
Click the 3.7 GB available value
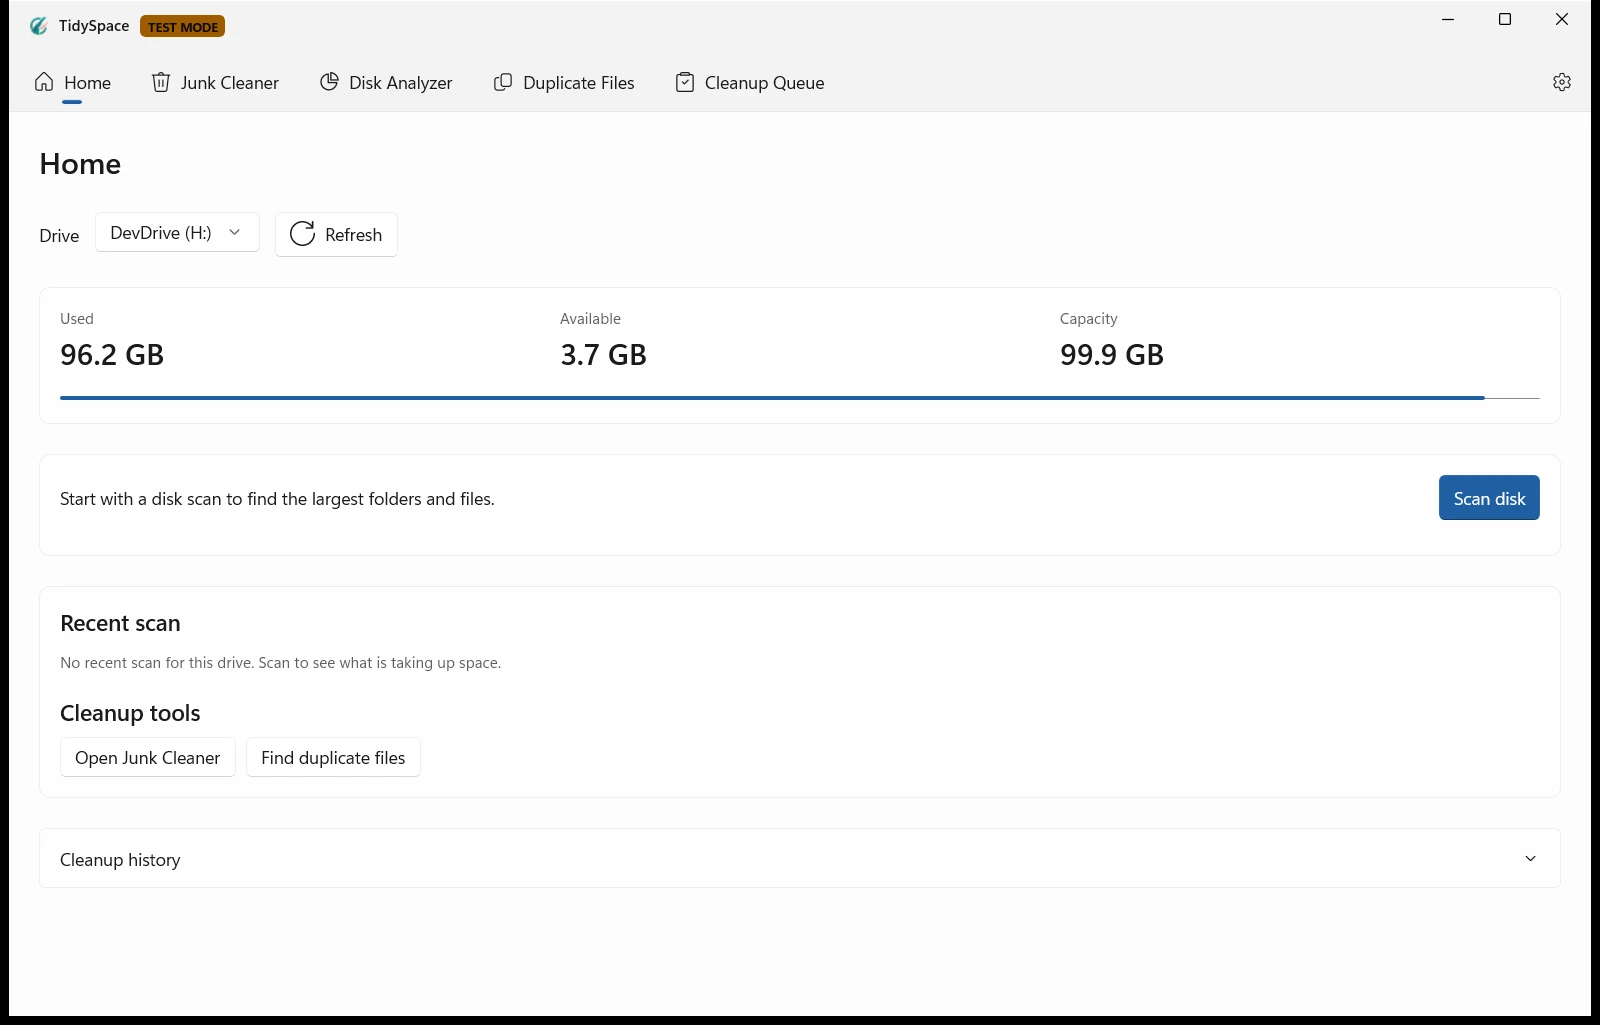tap(603, 355)
